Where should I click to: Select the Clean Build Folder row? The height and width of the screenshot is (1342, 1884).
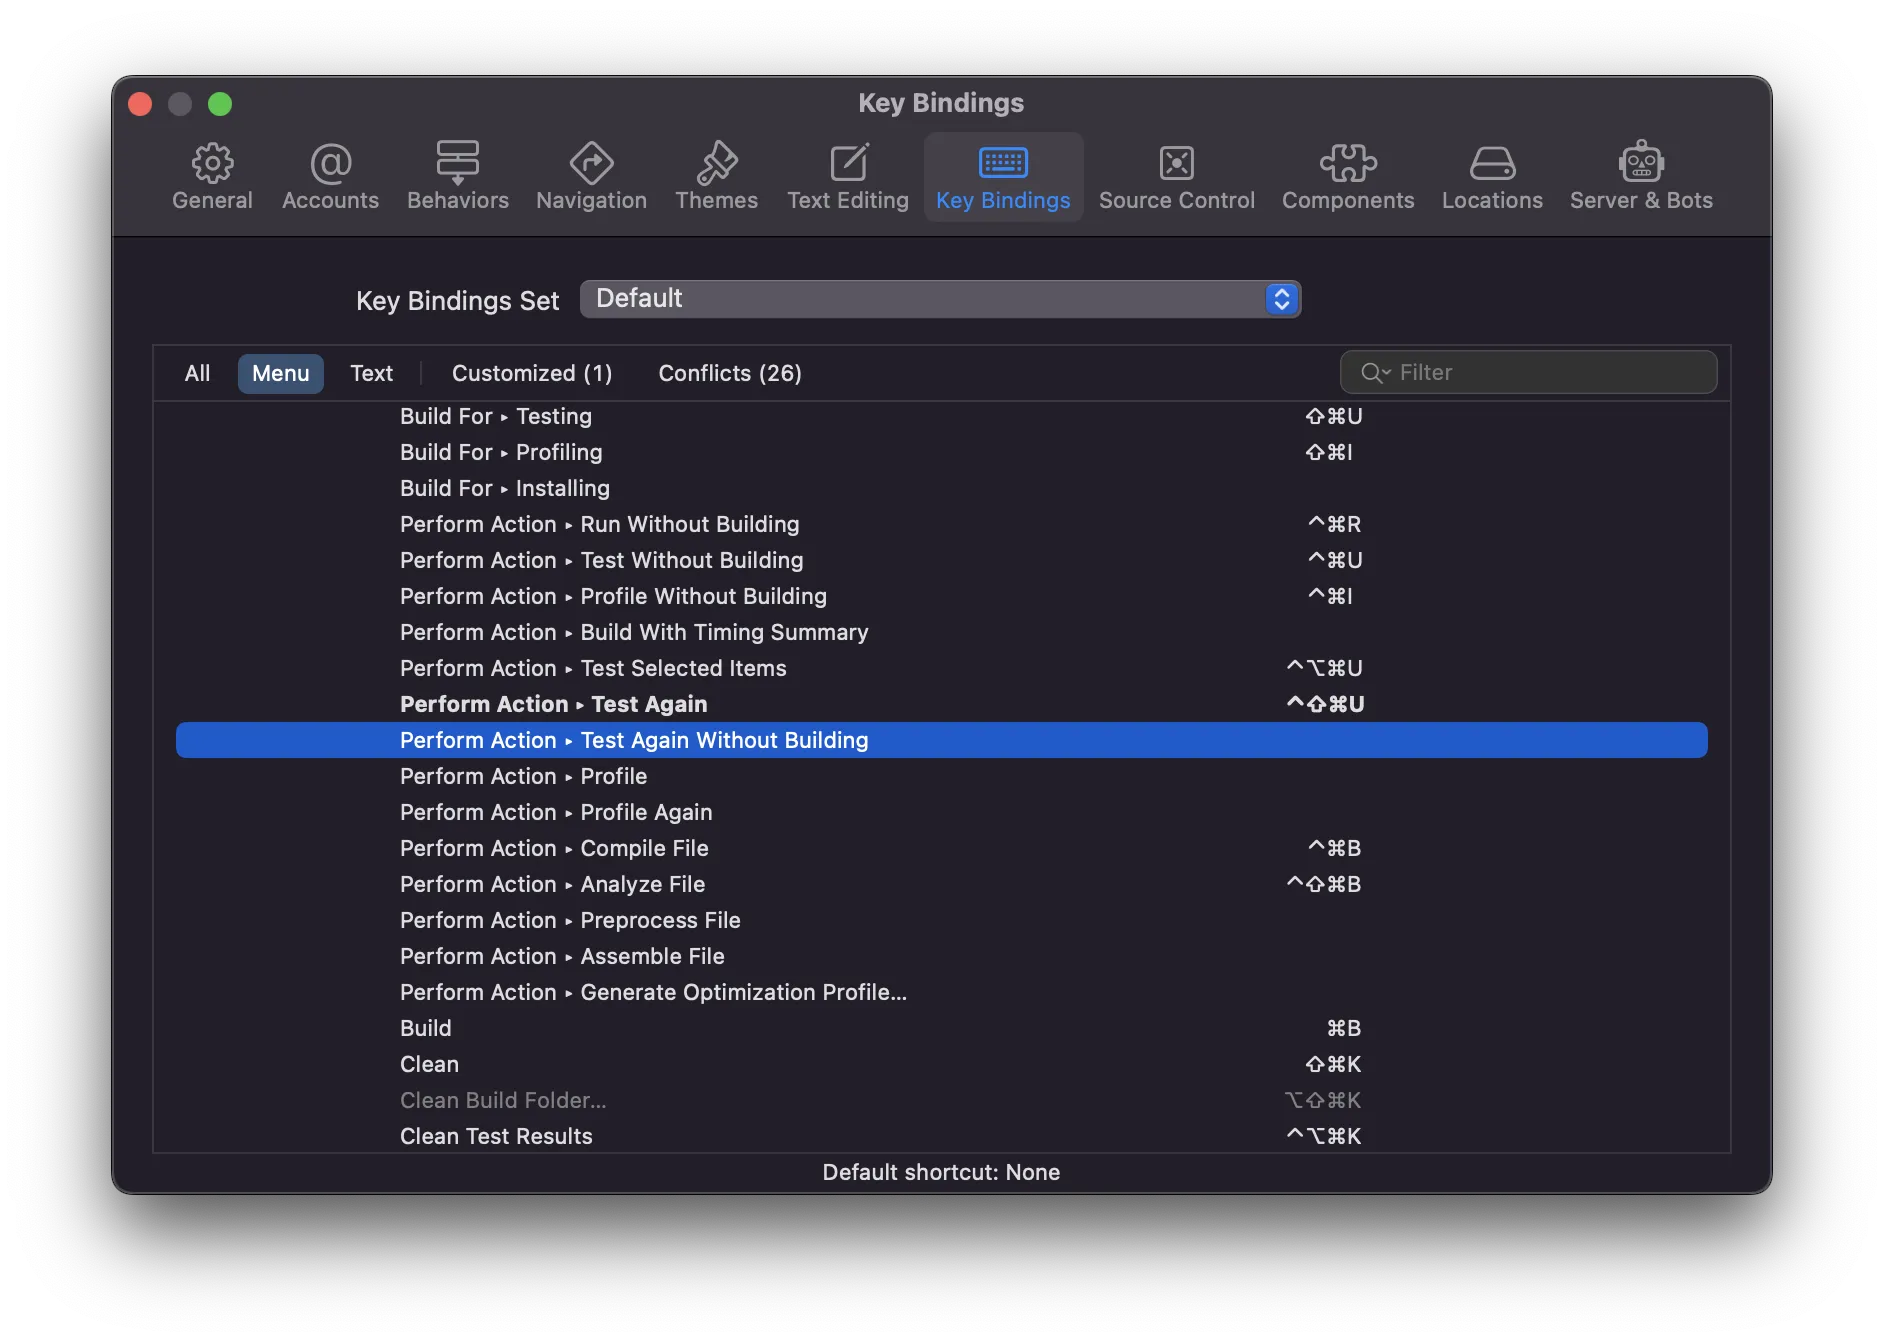pos(941,1100)
